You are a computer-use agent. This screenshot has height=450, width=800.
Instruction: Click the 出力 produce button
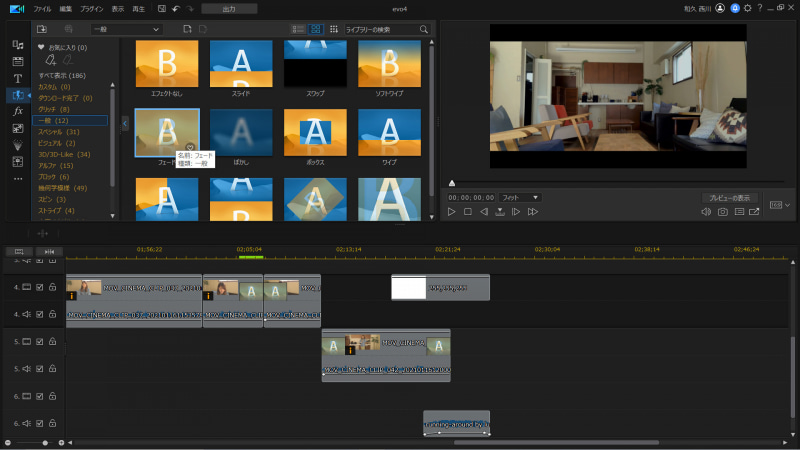(229, 9)
